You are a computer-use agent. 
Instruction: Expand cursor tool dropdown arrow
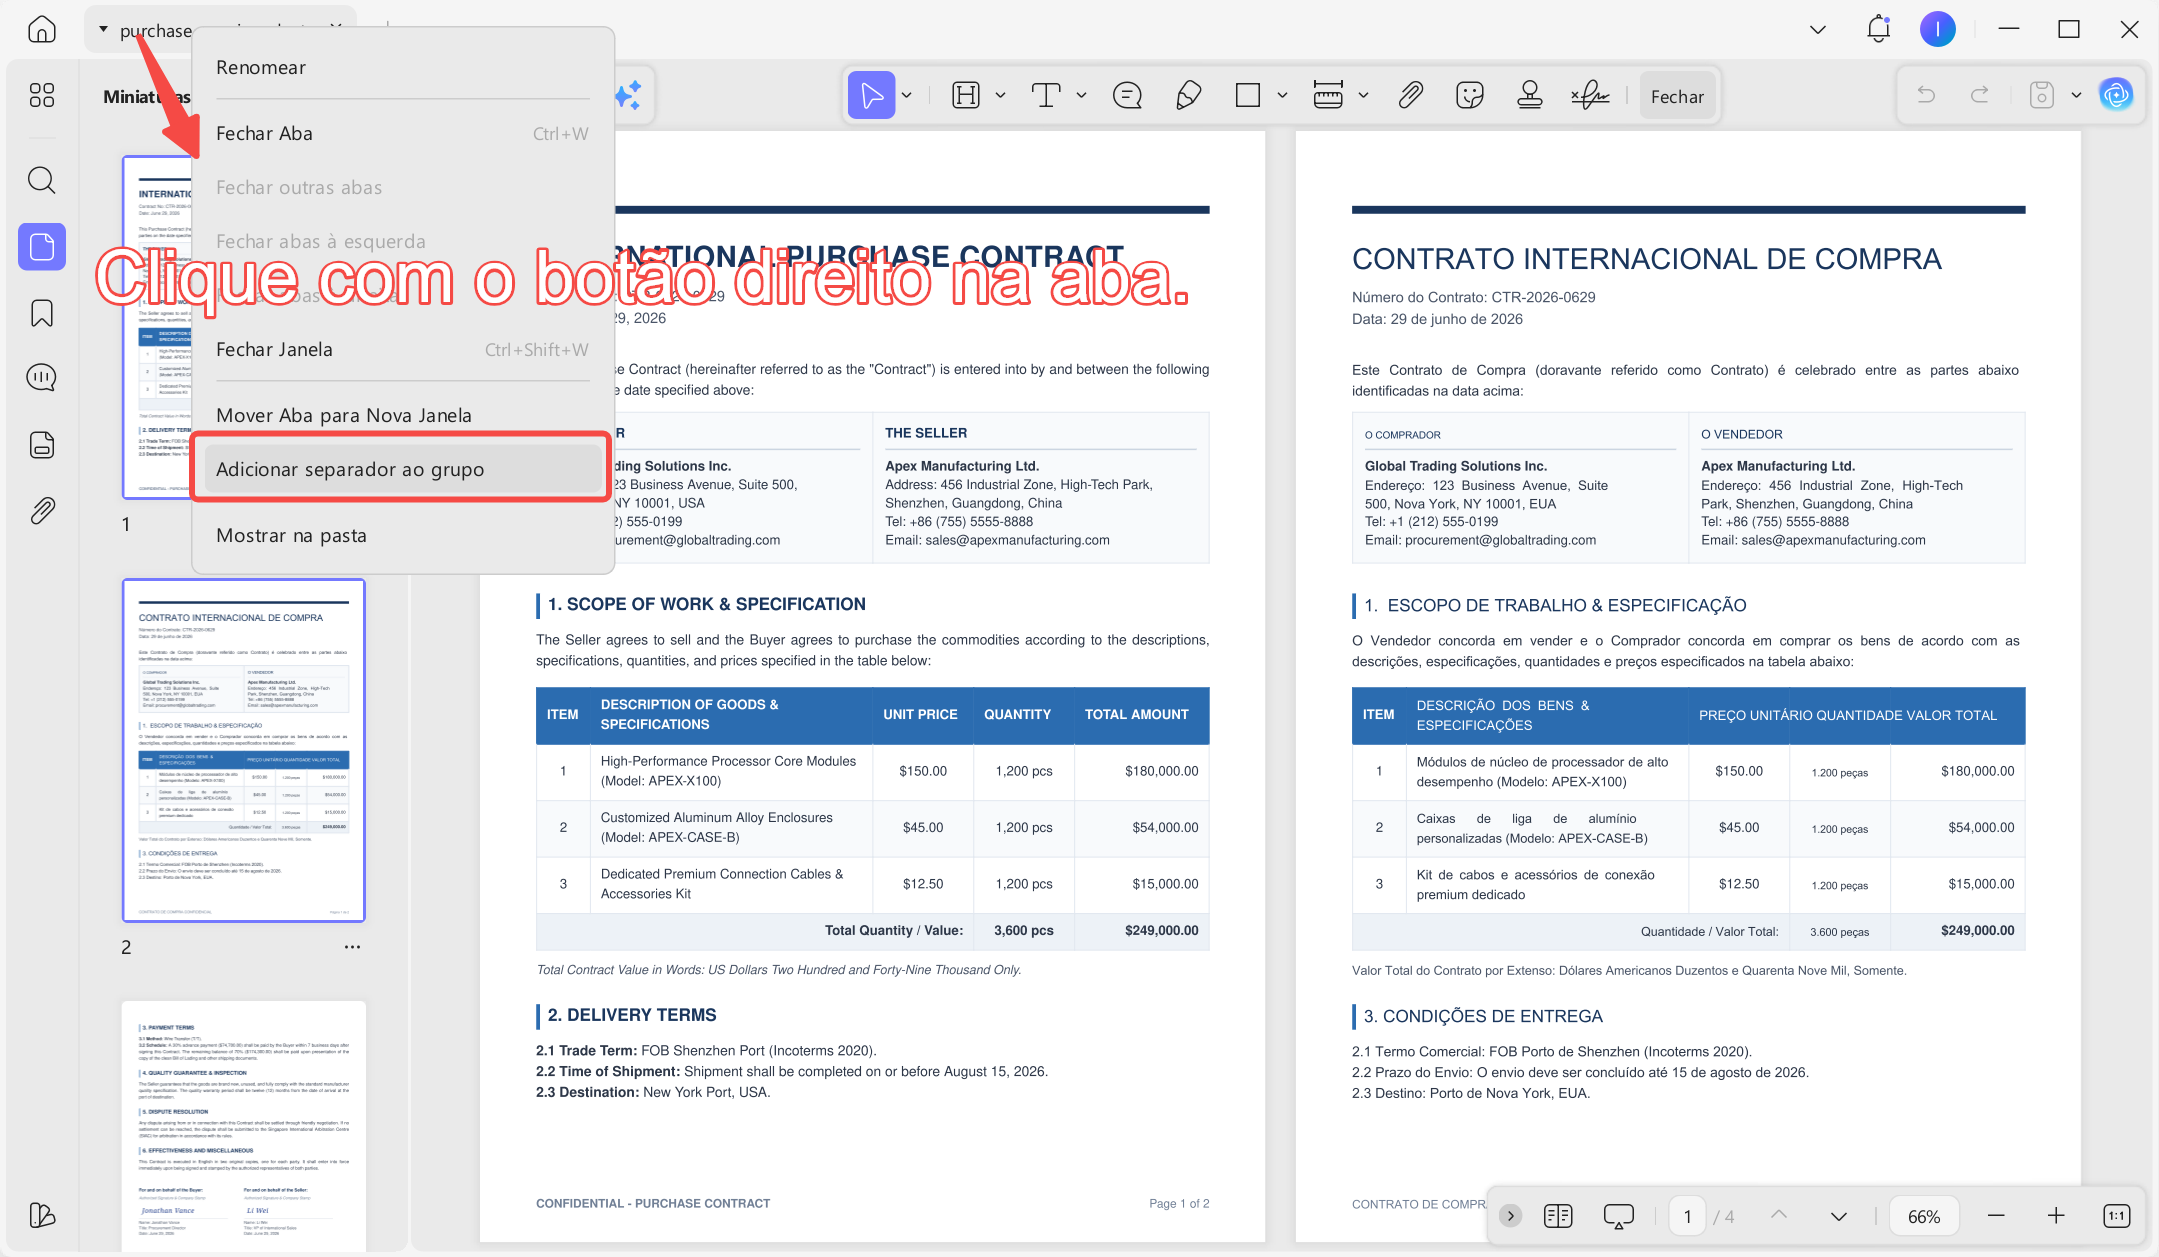coord(907,96)
